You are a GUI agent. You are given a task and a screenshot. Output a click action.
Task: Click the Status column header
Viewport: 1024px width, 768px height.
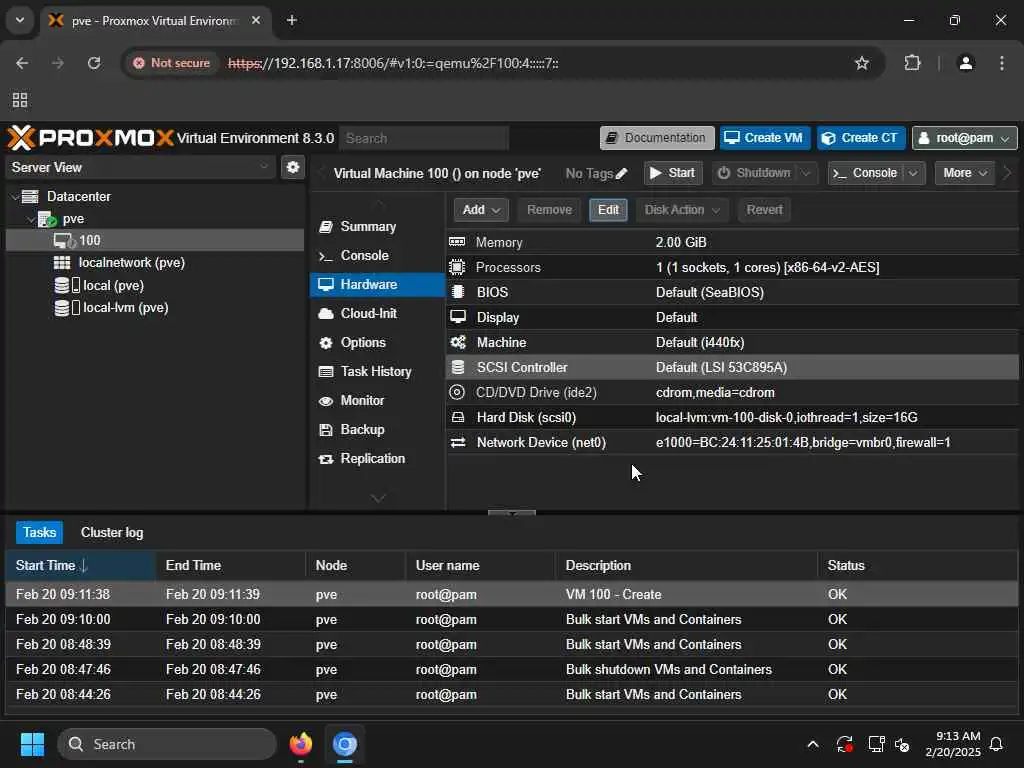pos(917,566)
